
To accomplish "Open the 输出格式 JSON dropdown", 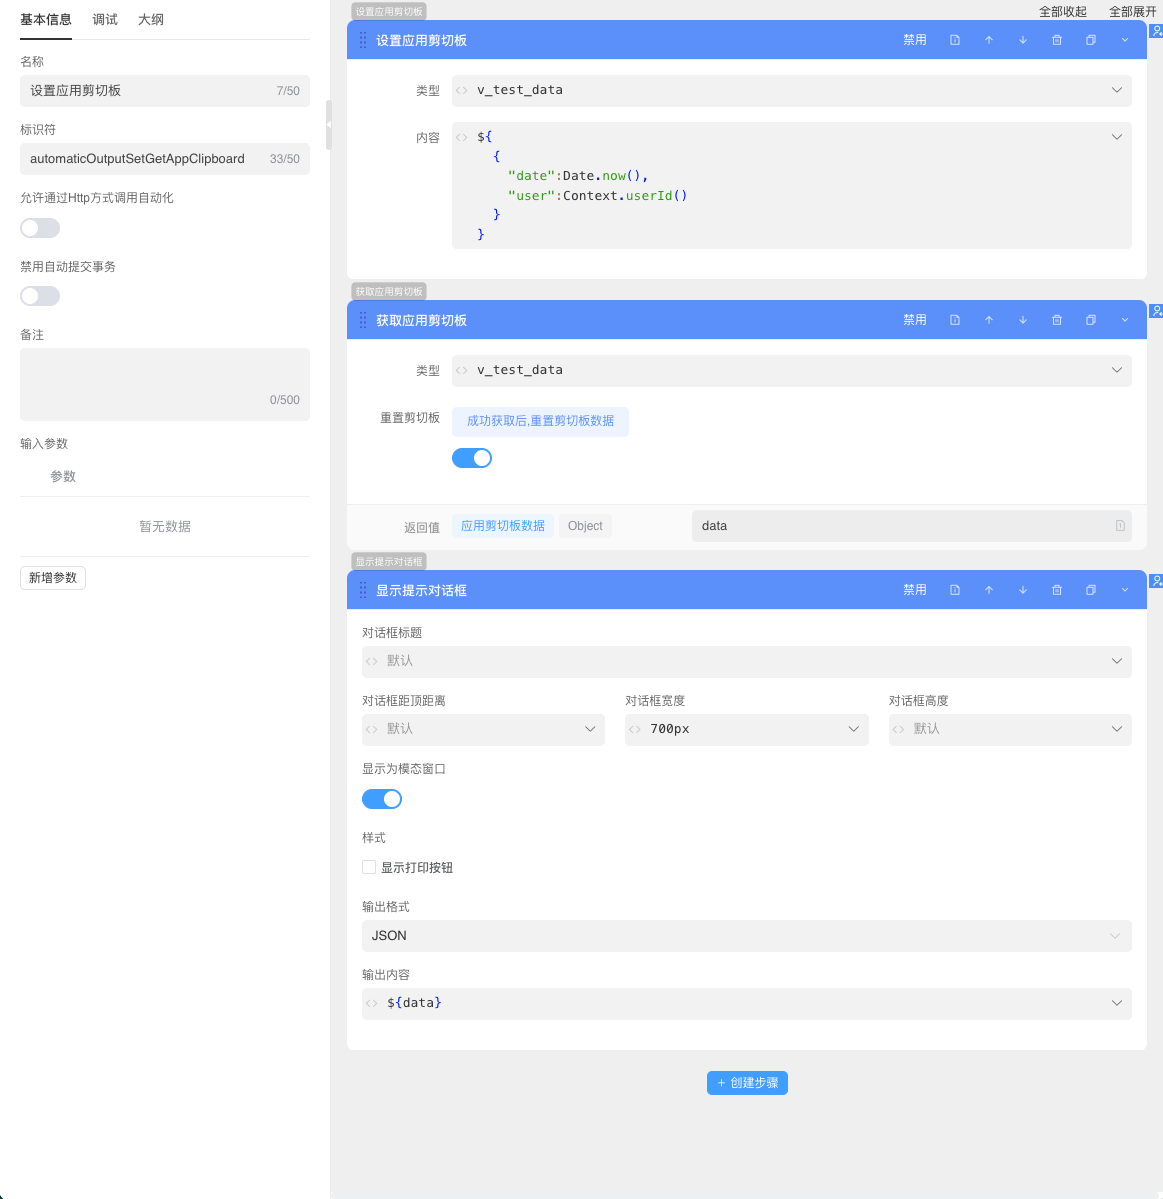I will click(746, 936).
